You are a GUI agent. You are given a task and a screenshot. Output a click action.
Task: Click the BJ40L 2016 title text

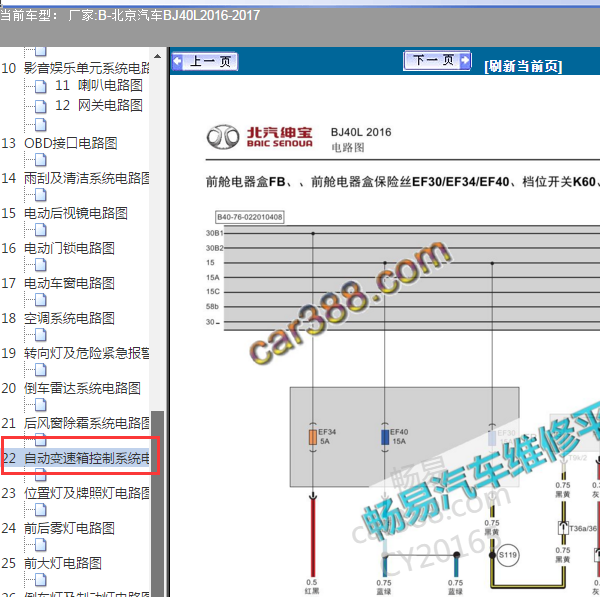pos(361,132)
